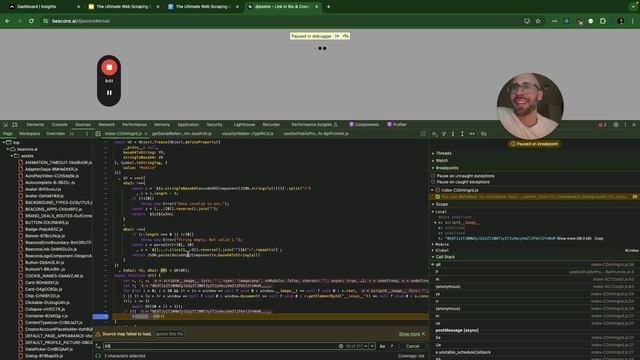Viewport: 640px width, 360px height.
Task: Open the Workspace navigator tab
Action: click(x=29, y=134)
